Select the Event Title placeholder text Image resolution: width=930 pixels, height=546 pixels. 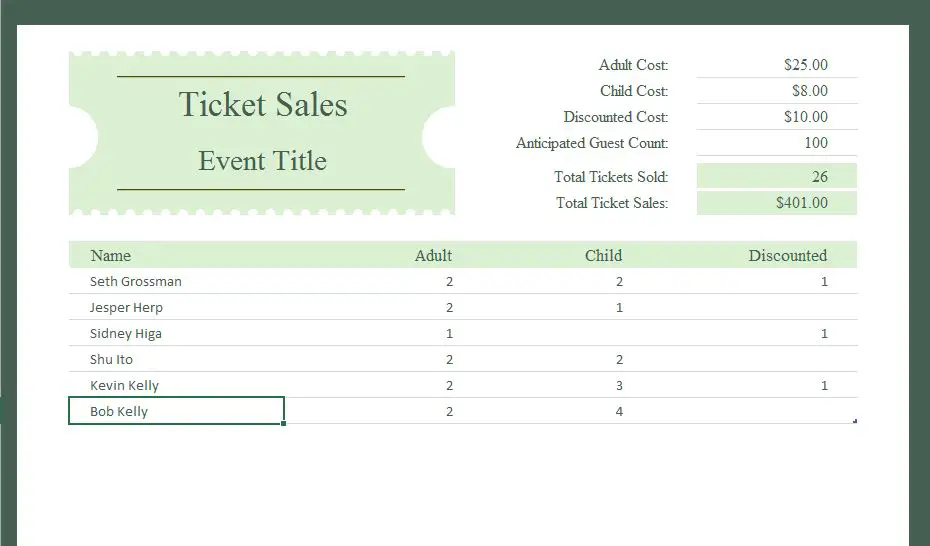coord(262,161)
